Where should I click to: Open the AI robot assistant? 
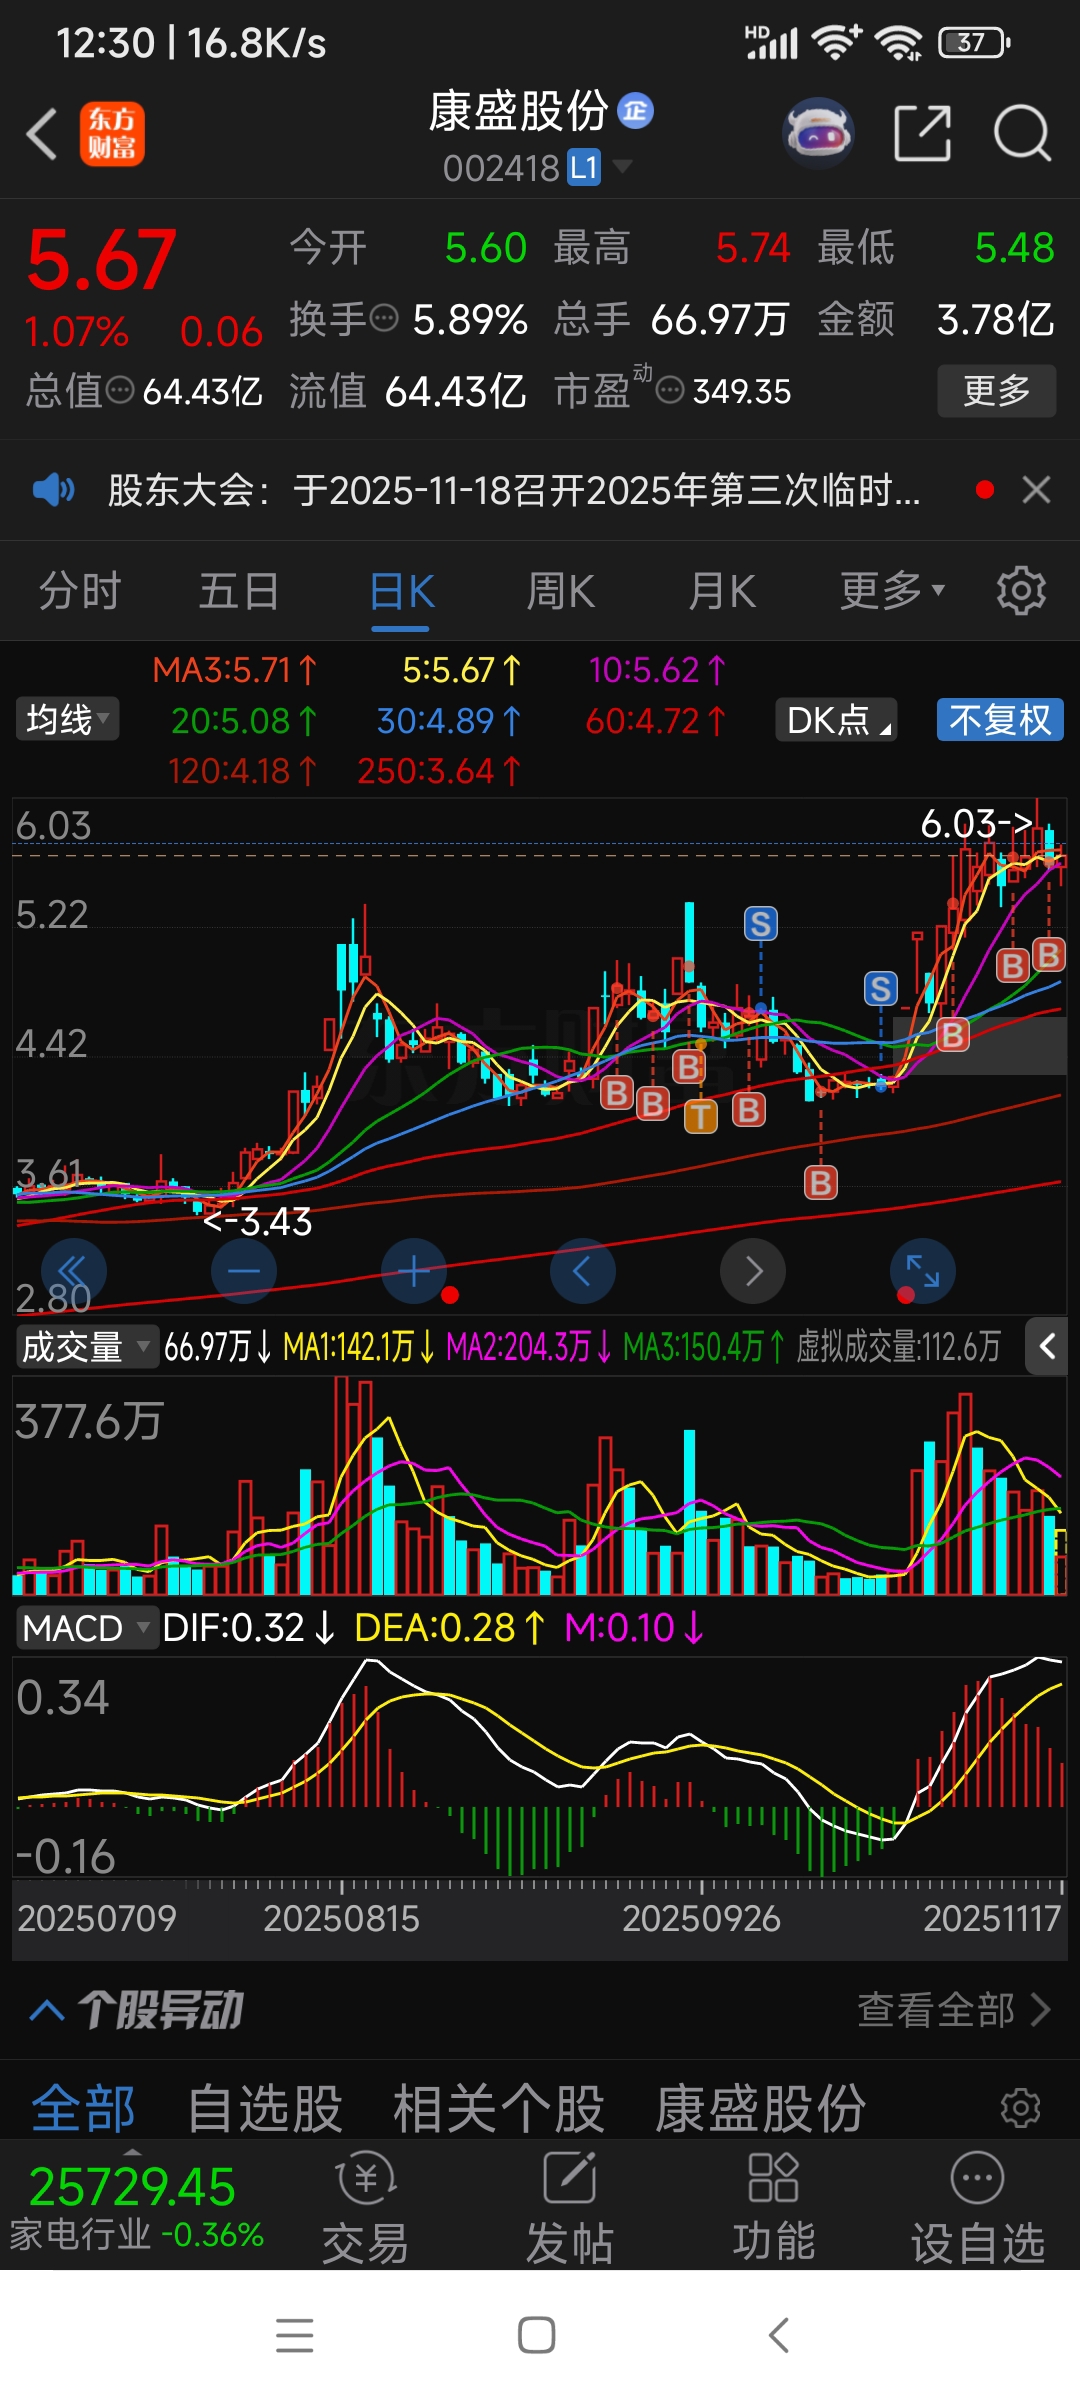coord(818,132)
